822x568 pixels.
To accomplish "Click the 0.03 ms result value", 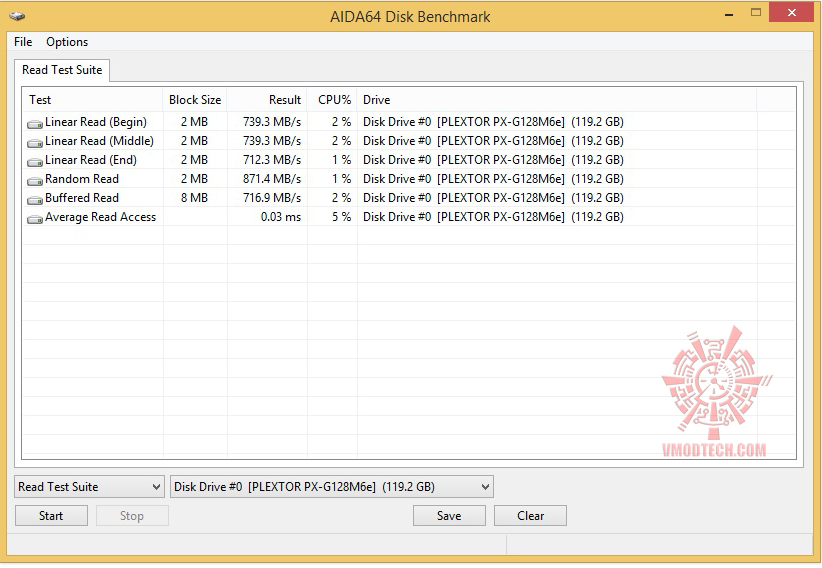I will pyautogui.click(x=281, y=217).
